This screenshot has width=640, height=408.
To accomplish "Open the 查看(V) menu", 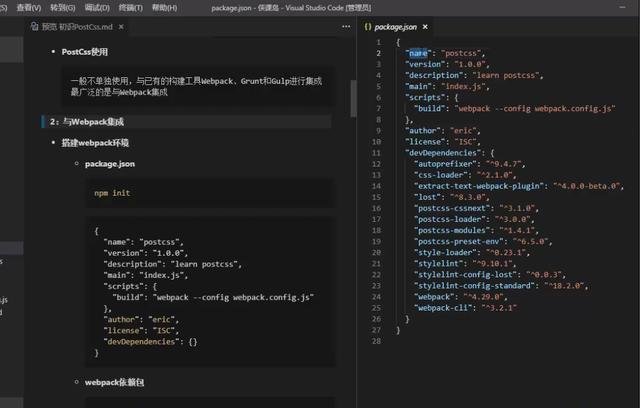I will [29, 7].
